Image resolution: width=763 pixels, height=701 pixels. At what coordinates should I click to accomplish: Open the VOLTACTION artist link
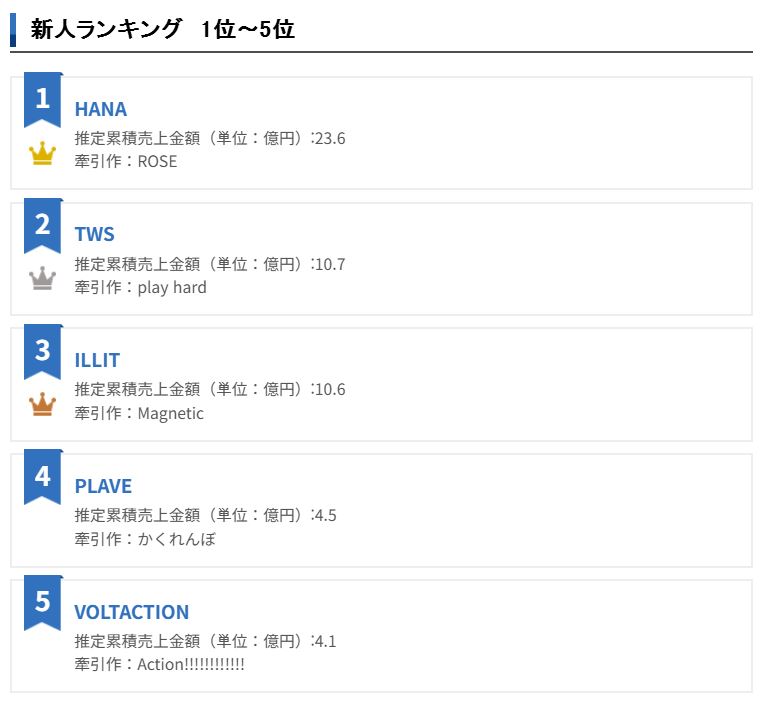point(131,612)
